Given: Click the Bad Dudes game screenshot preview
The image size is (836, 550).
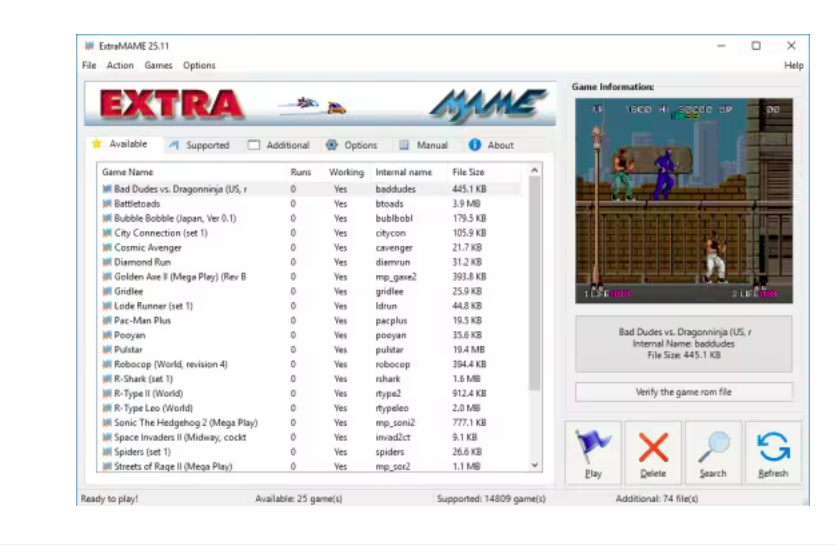Looking at the screenshot, I should (x=684, y=201).
